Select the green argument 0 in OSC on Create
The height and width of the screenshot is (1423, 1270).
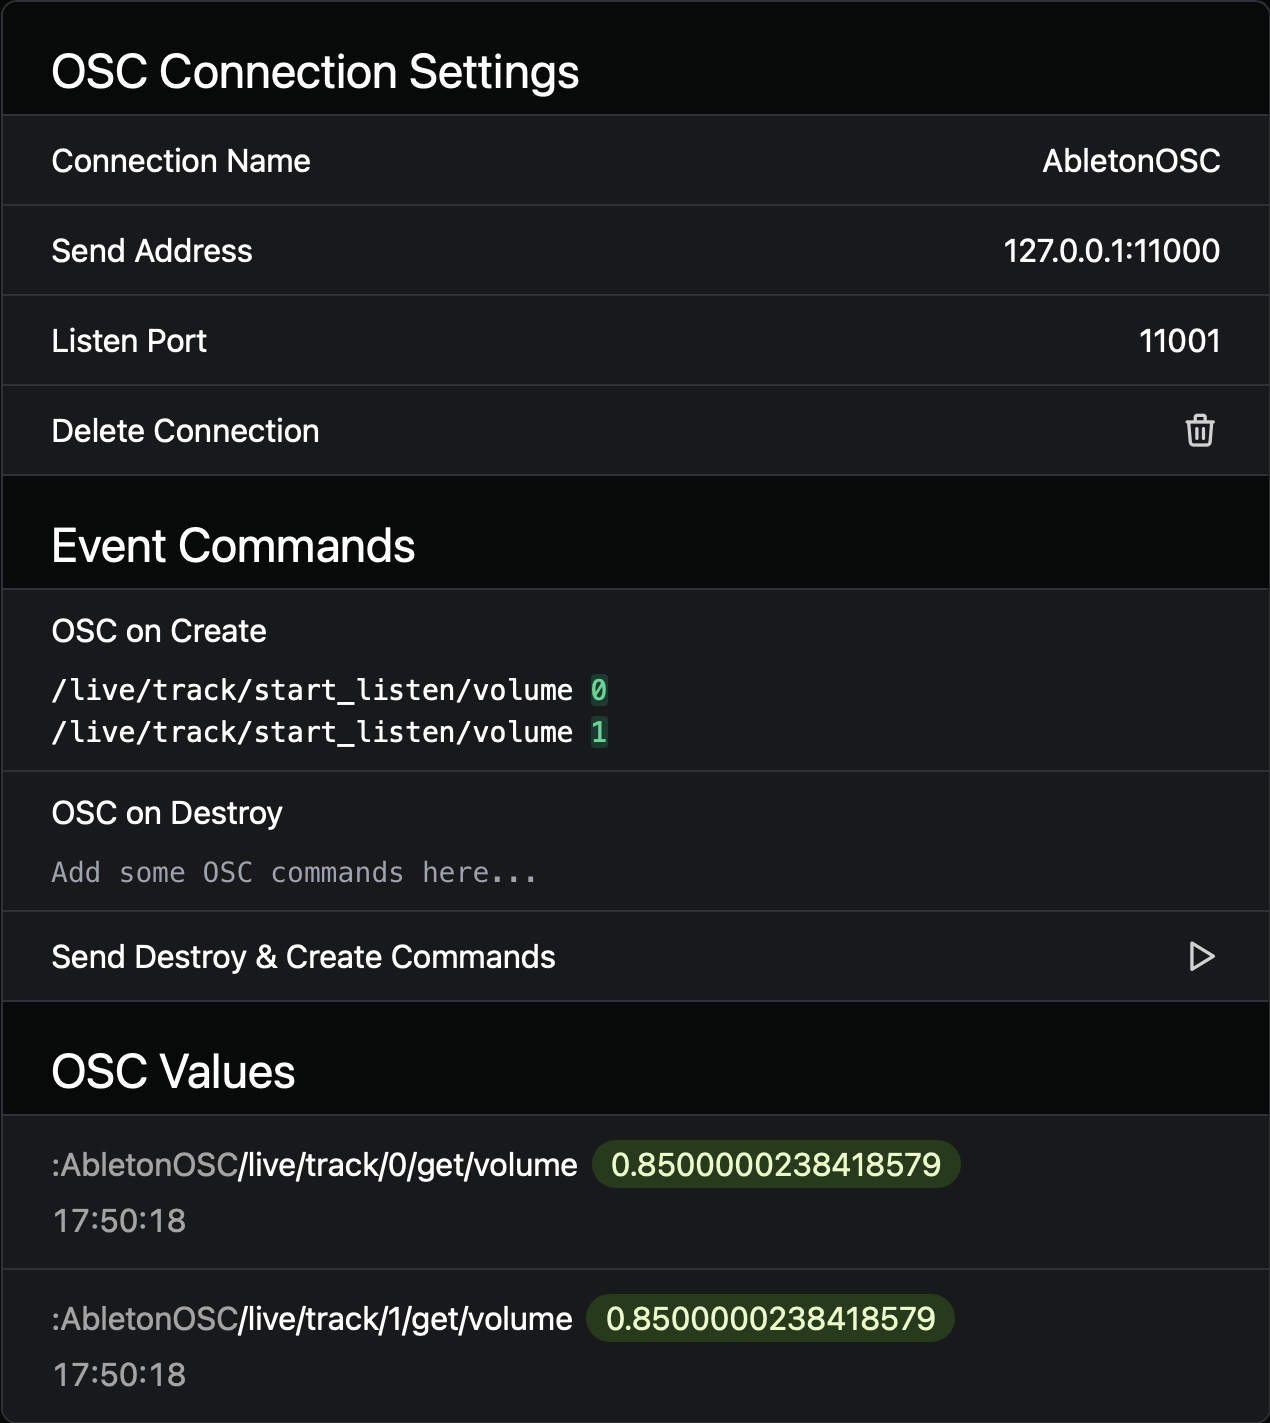(x=598, y=690)
